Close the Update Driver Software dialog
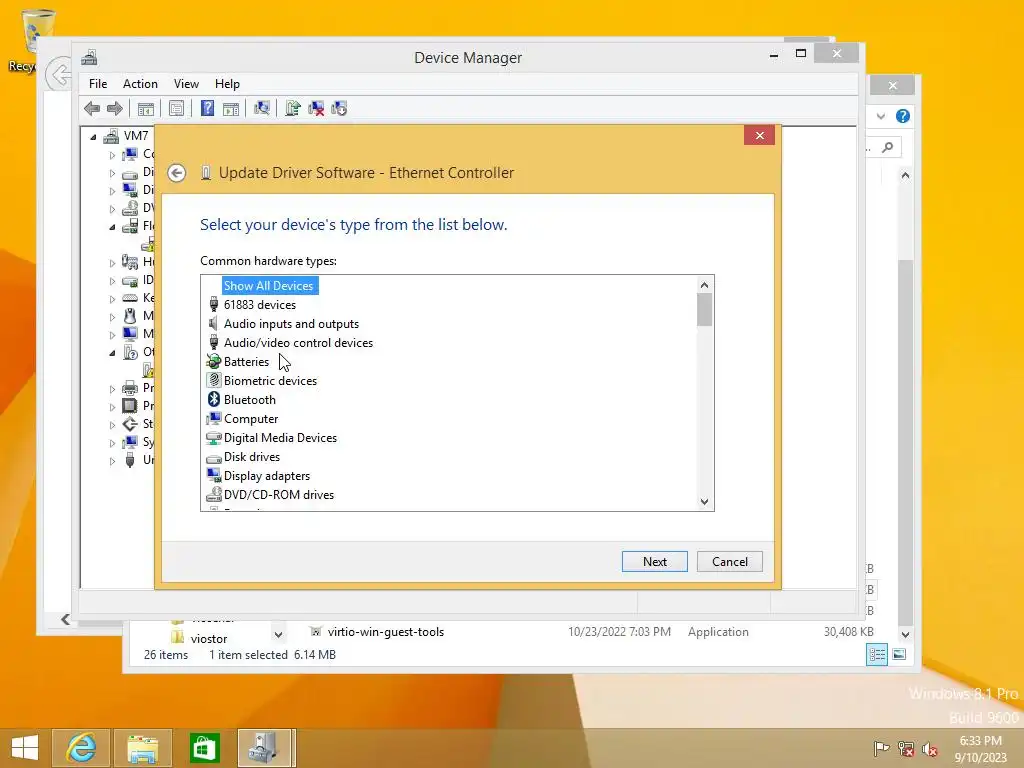Image resolution: width=1024 pixels, height=768 pixels. coord(760,135)
